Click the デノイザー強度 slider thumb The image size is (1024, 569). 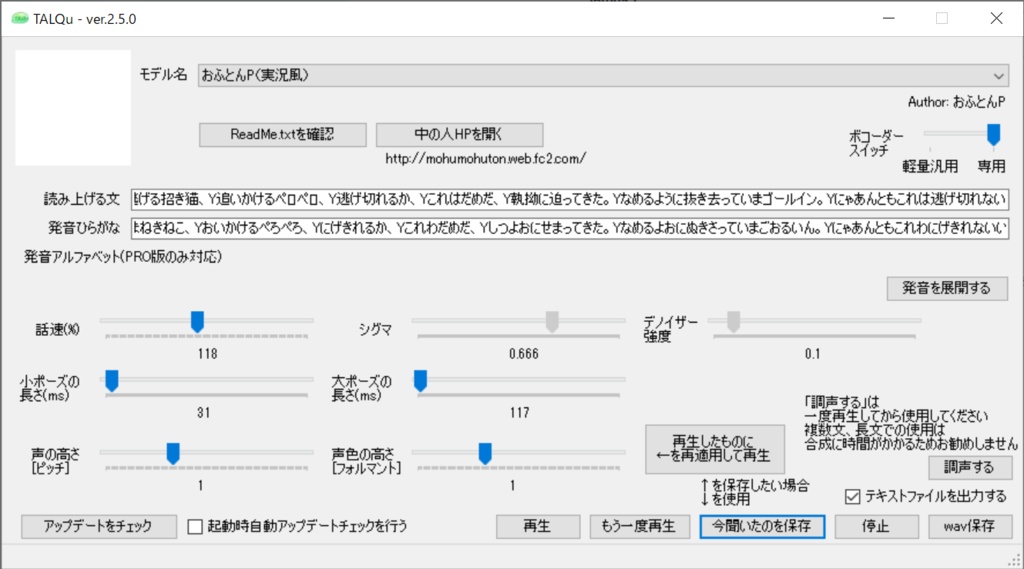click(x=733, y=321)
